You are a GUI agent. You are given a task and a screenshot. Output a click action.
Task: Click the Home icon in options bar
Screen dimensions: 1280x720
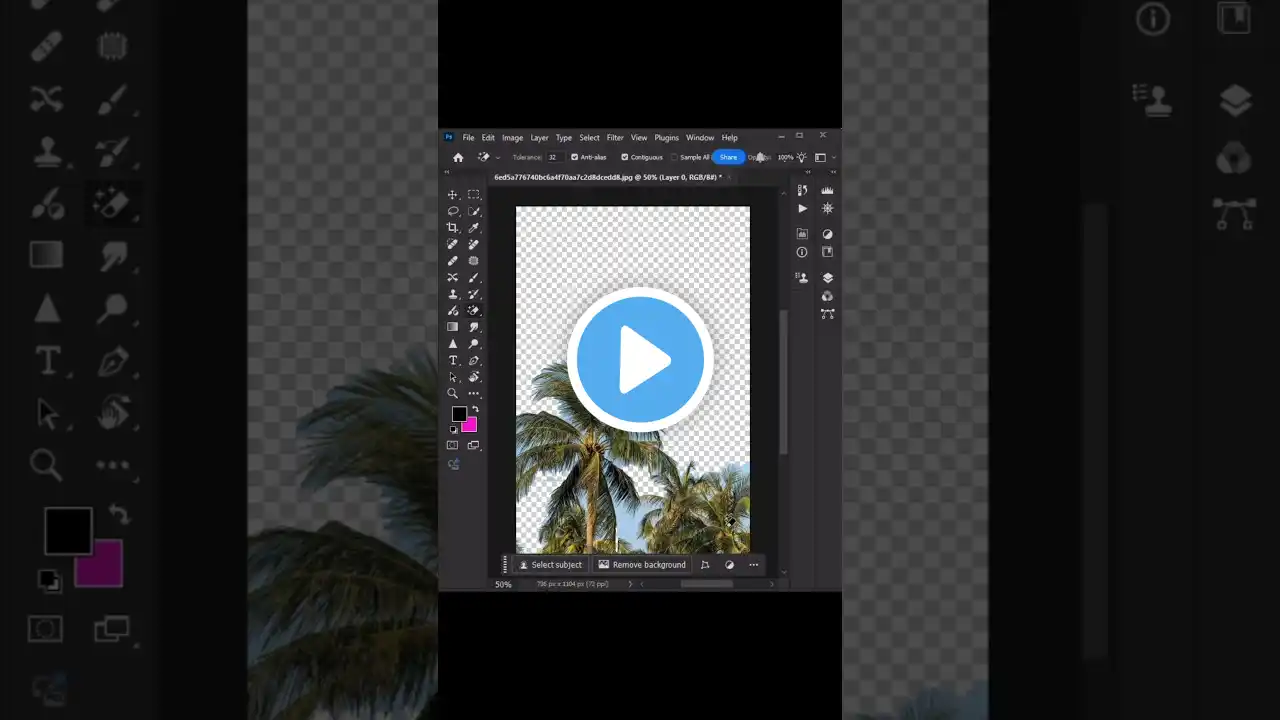458,157
